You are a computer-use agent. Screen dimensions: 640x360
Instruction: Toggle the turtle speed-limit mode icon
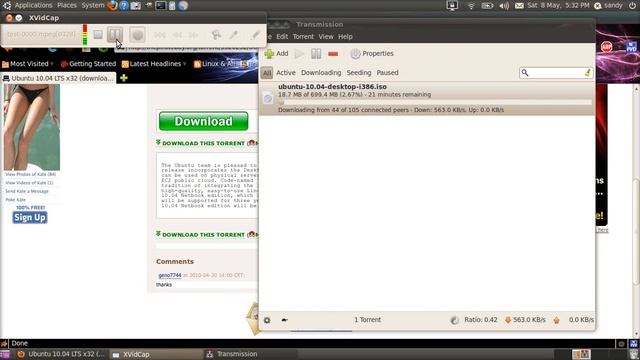(284, 320)
